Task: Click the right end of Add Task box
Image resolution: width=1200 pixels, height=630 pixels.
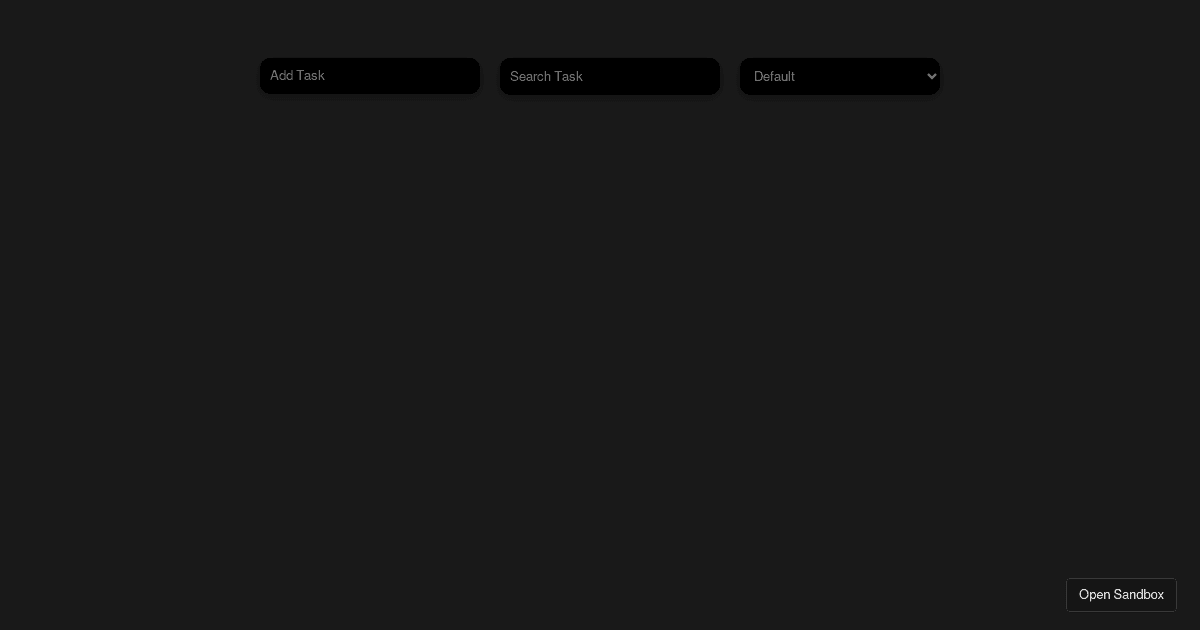Action: coord(465,76)
